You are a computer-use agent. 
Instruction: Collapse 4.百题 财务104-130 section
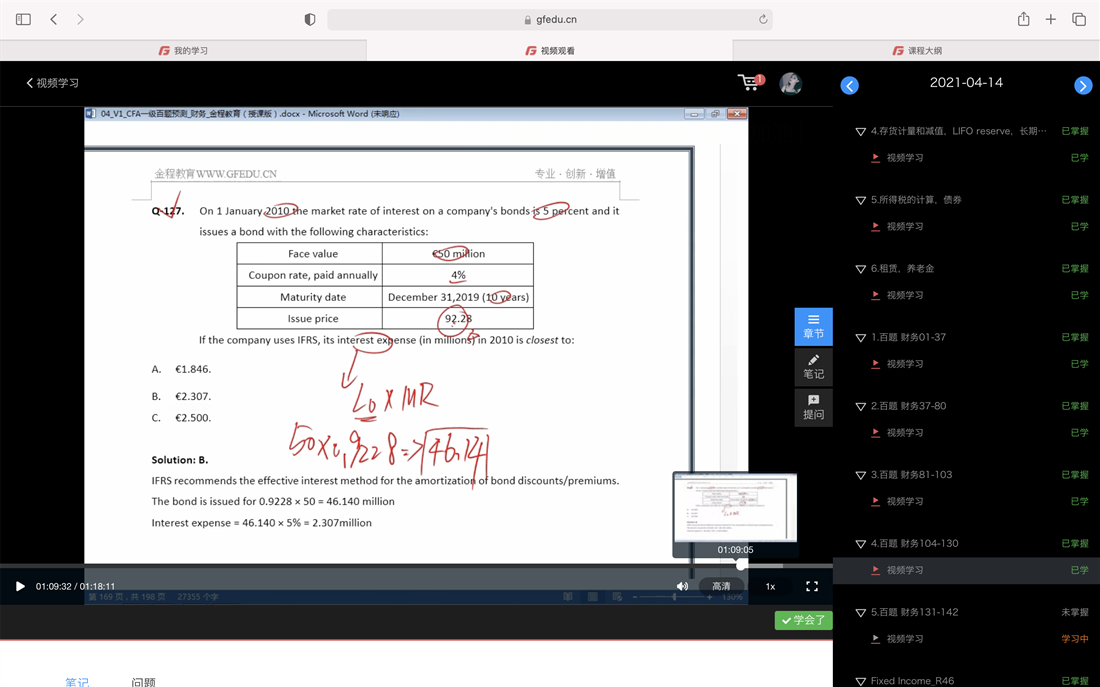click(x=861, y=544)
